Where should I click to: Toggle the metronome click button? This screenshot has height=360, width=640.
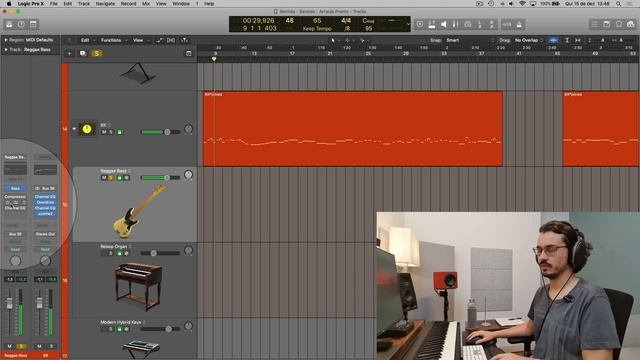pyautogui.click(x=519, y=24)
